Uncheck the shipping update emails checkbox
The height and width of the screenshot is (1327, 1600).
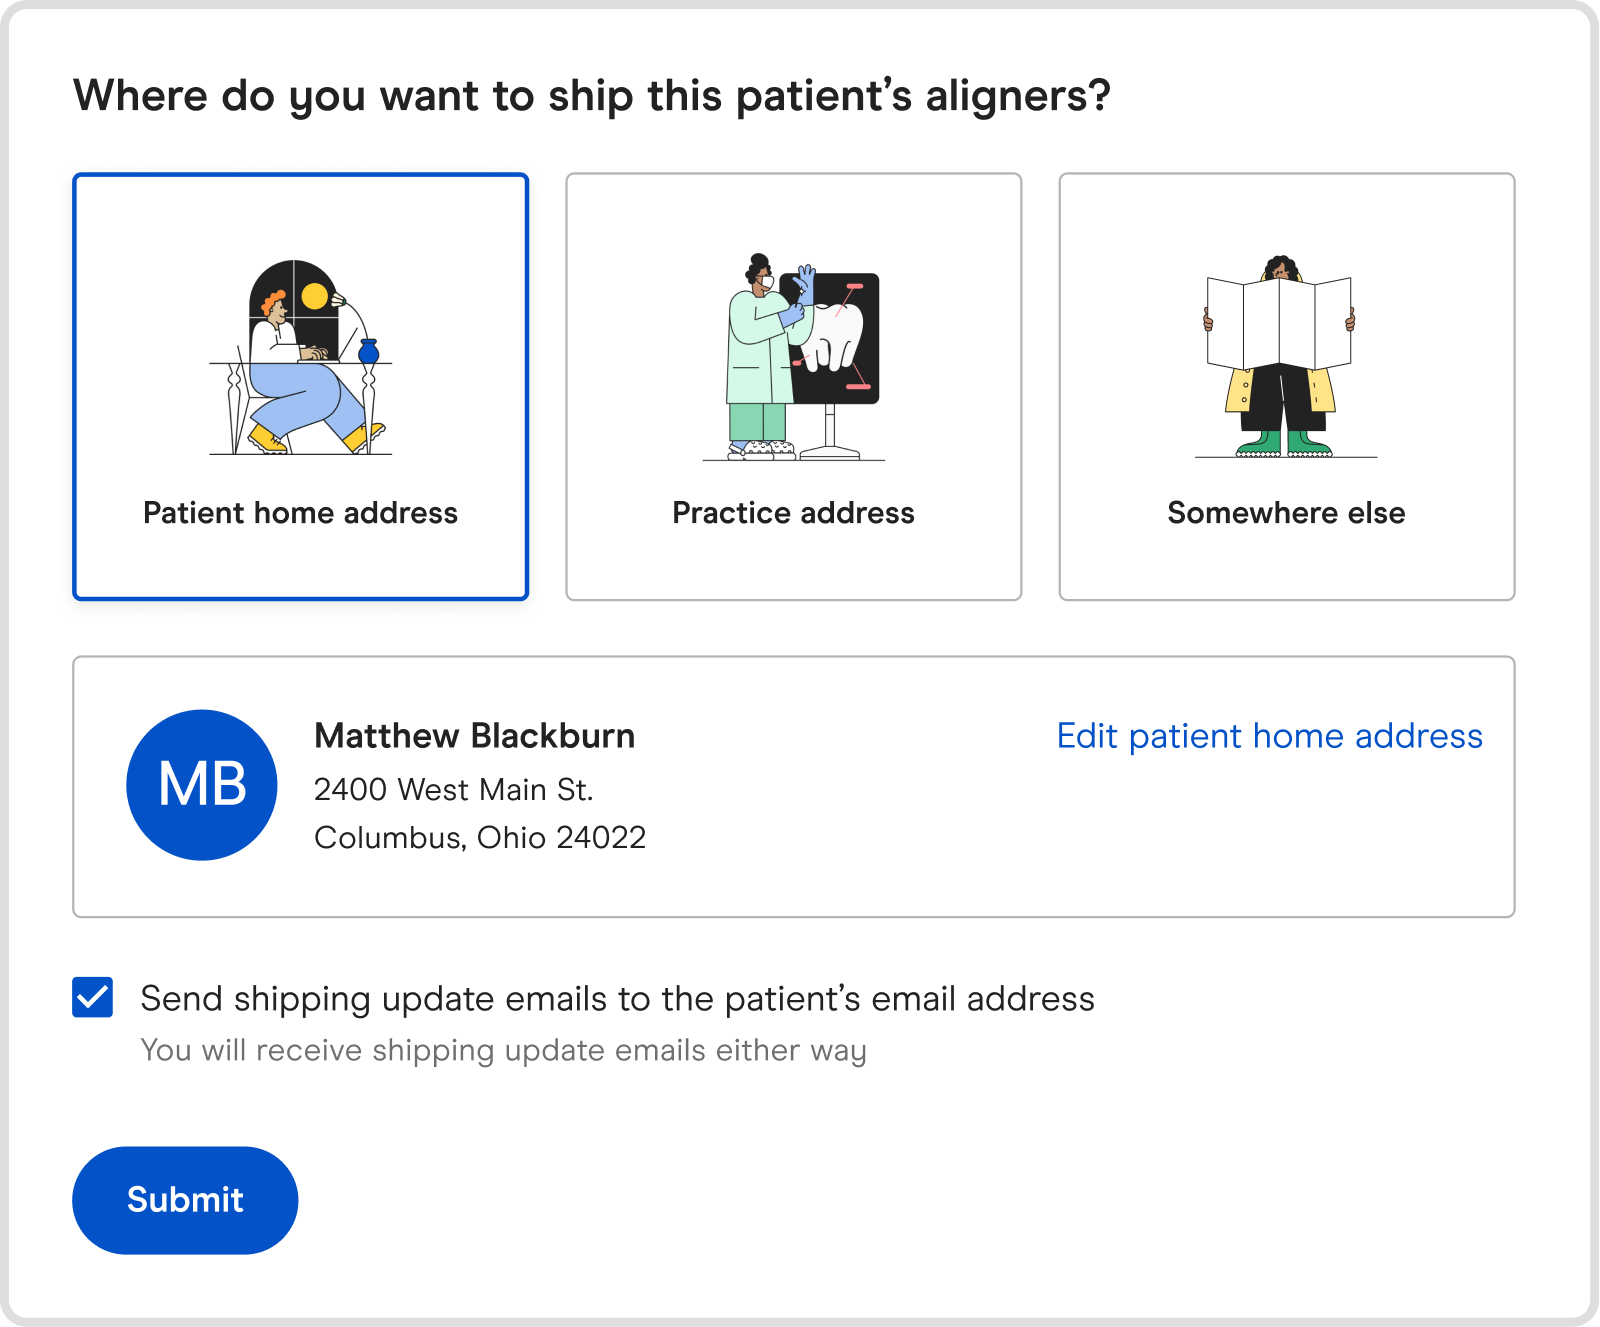[93, 997]
